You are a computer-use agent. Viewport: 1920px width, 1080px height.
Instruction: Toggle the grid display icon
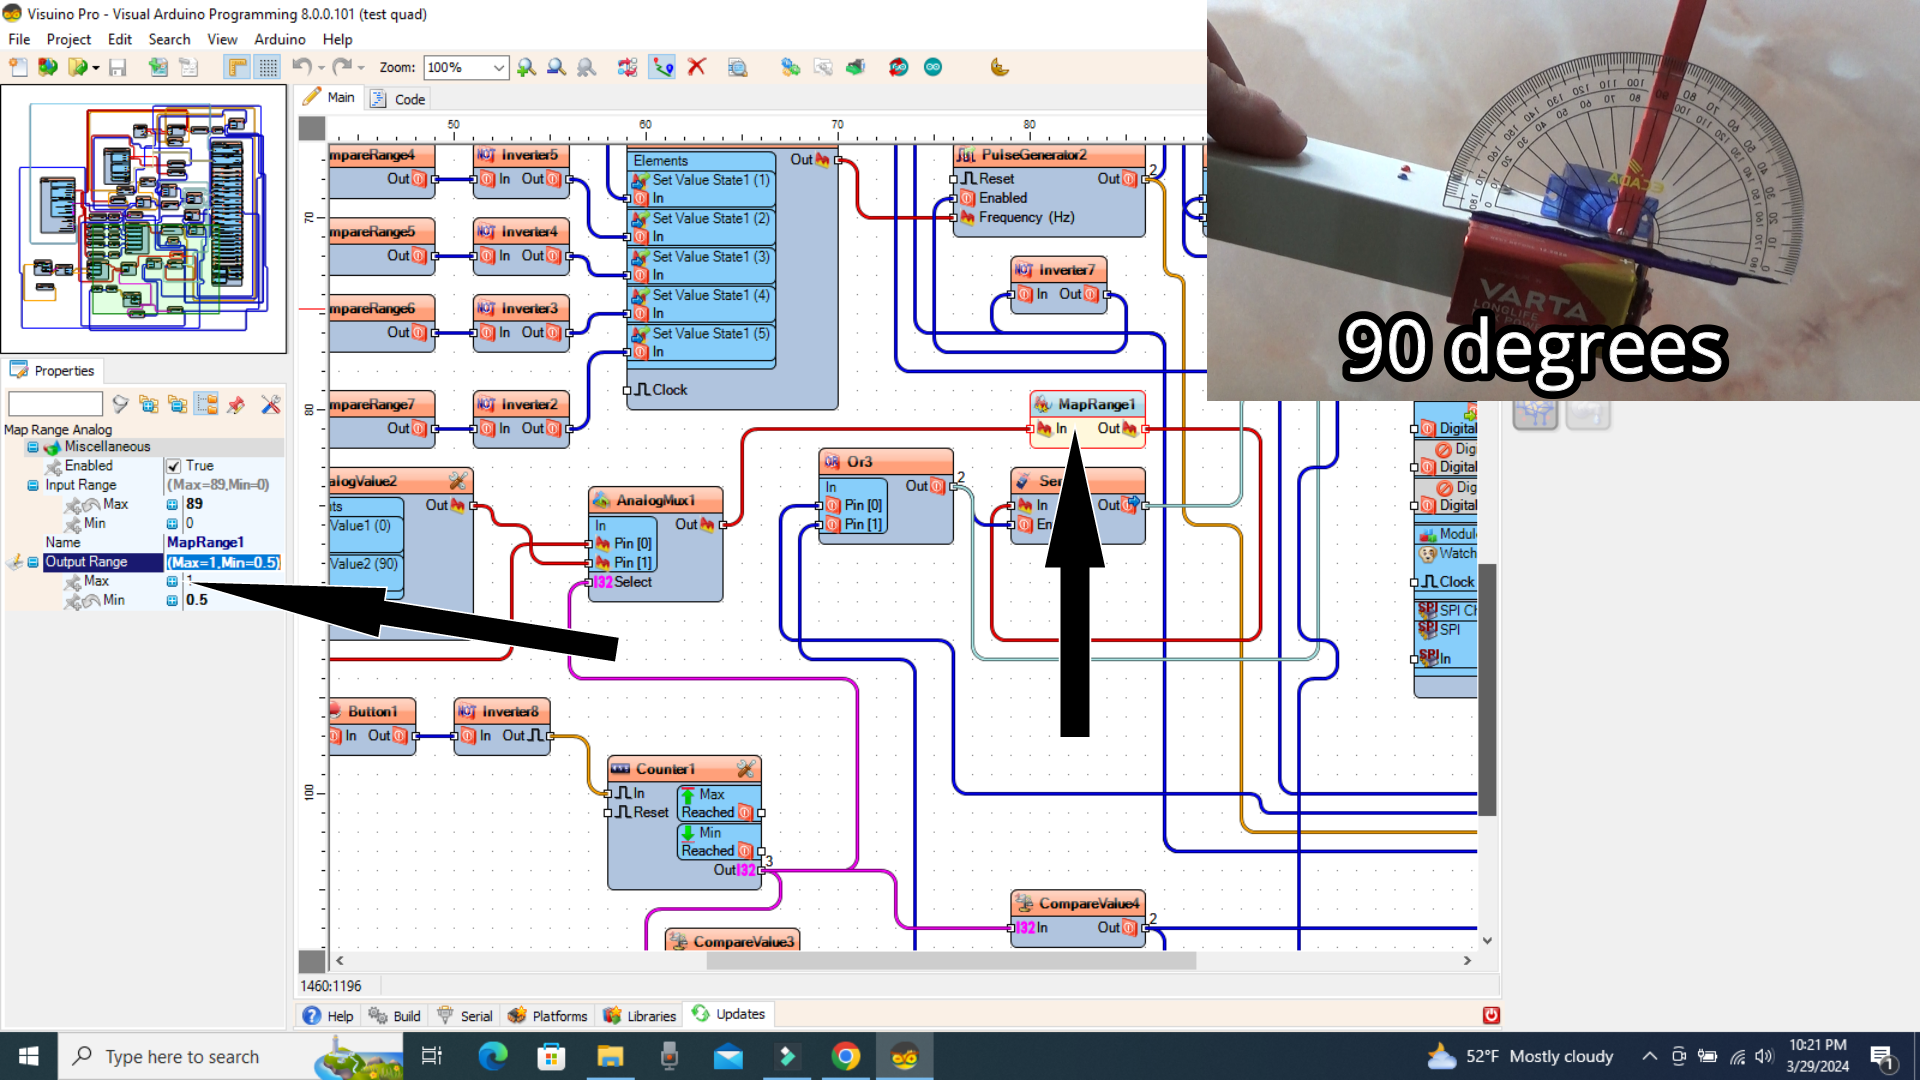pos(267,67)
